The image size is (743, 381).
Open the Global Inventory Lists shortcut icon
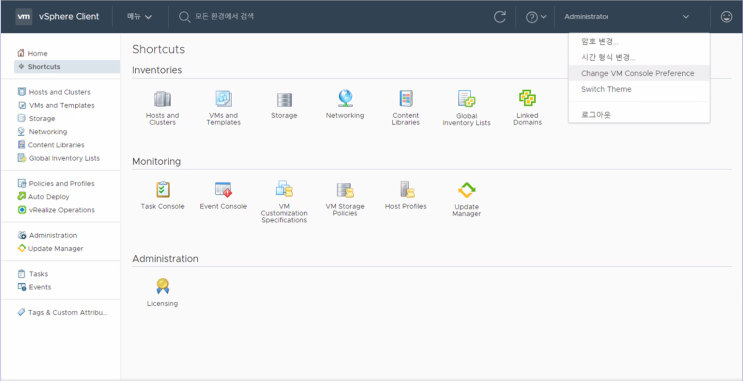pyautogui.click(x=466, y=99)
